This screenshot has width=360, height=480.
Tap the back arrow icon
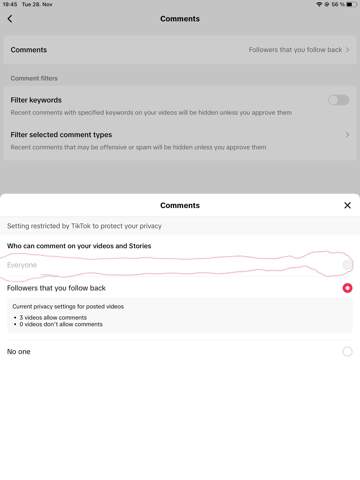point(10,19)
